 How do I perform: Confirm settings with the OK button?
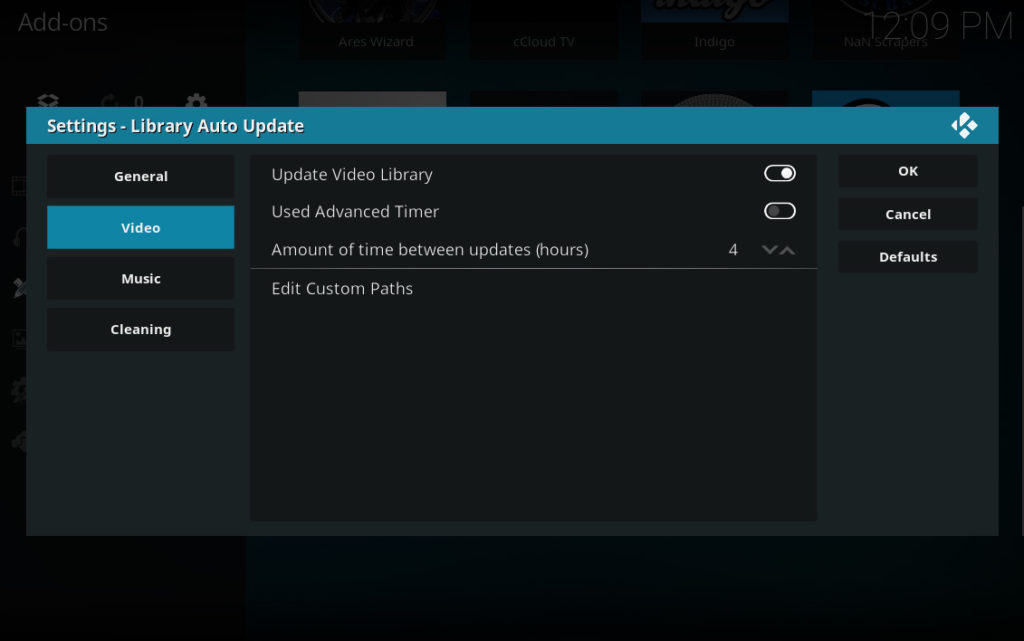[x=907, y=170]
